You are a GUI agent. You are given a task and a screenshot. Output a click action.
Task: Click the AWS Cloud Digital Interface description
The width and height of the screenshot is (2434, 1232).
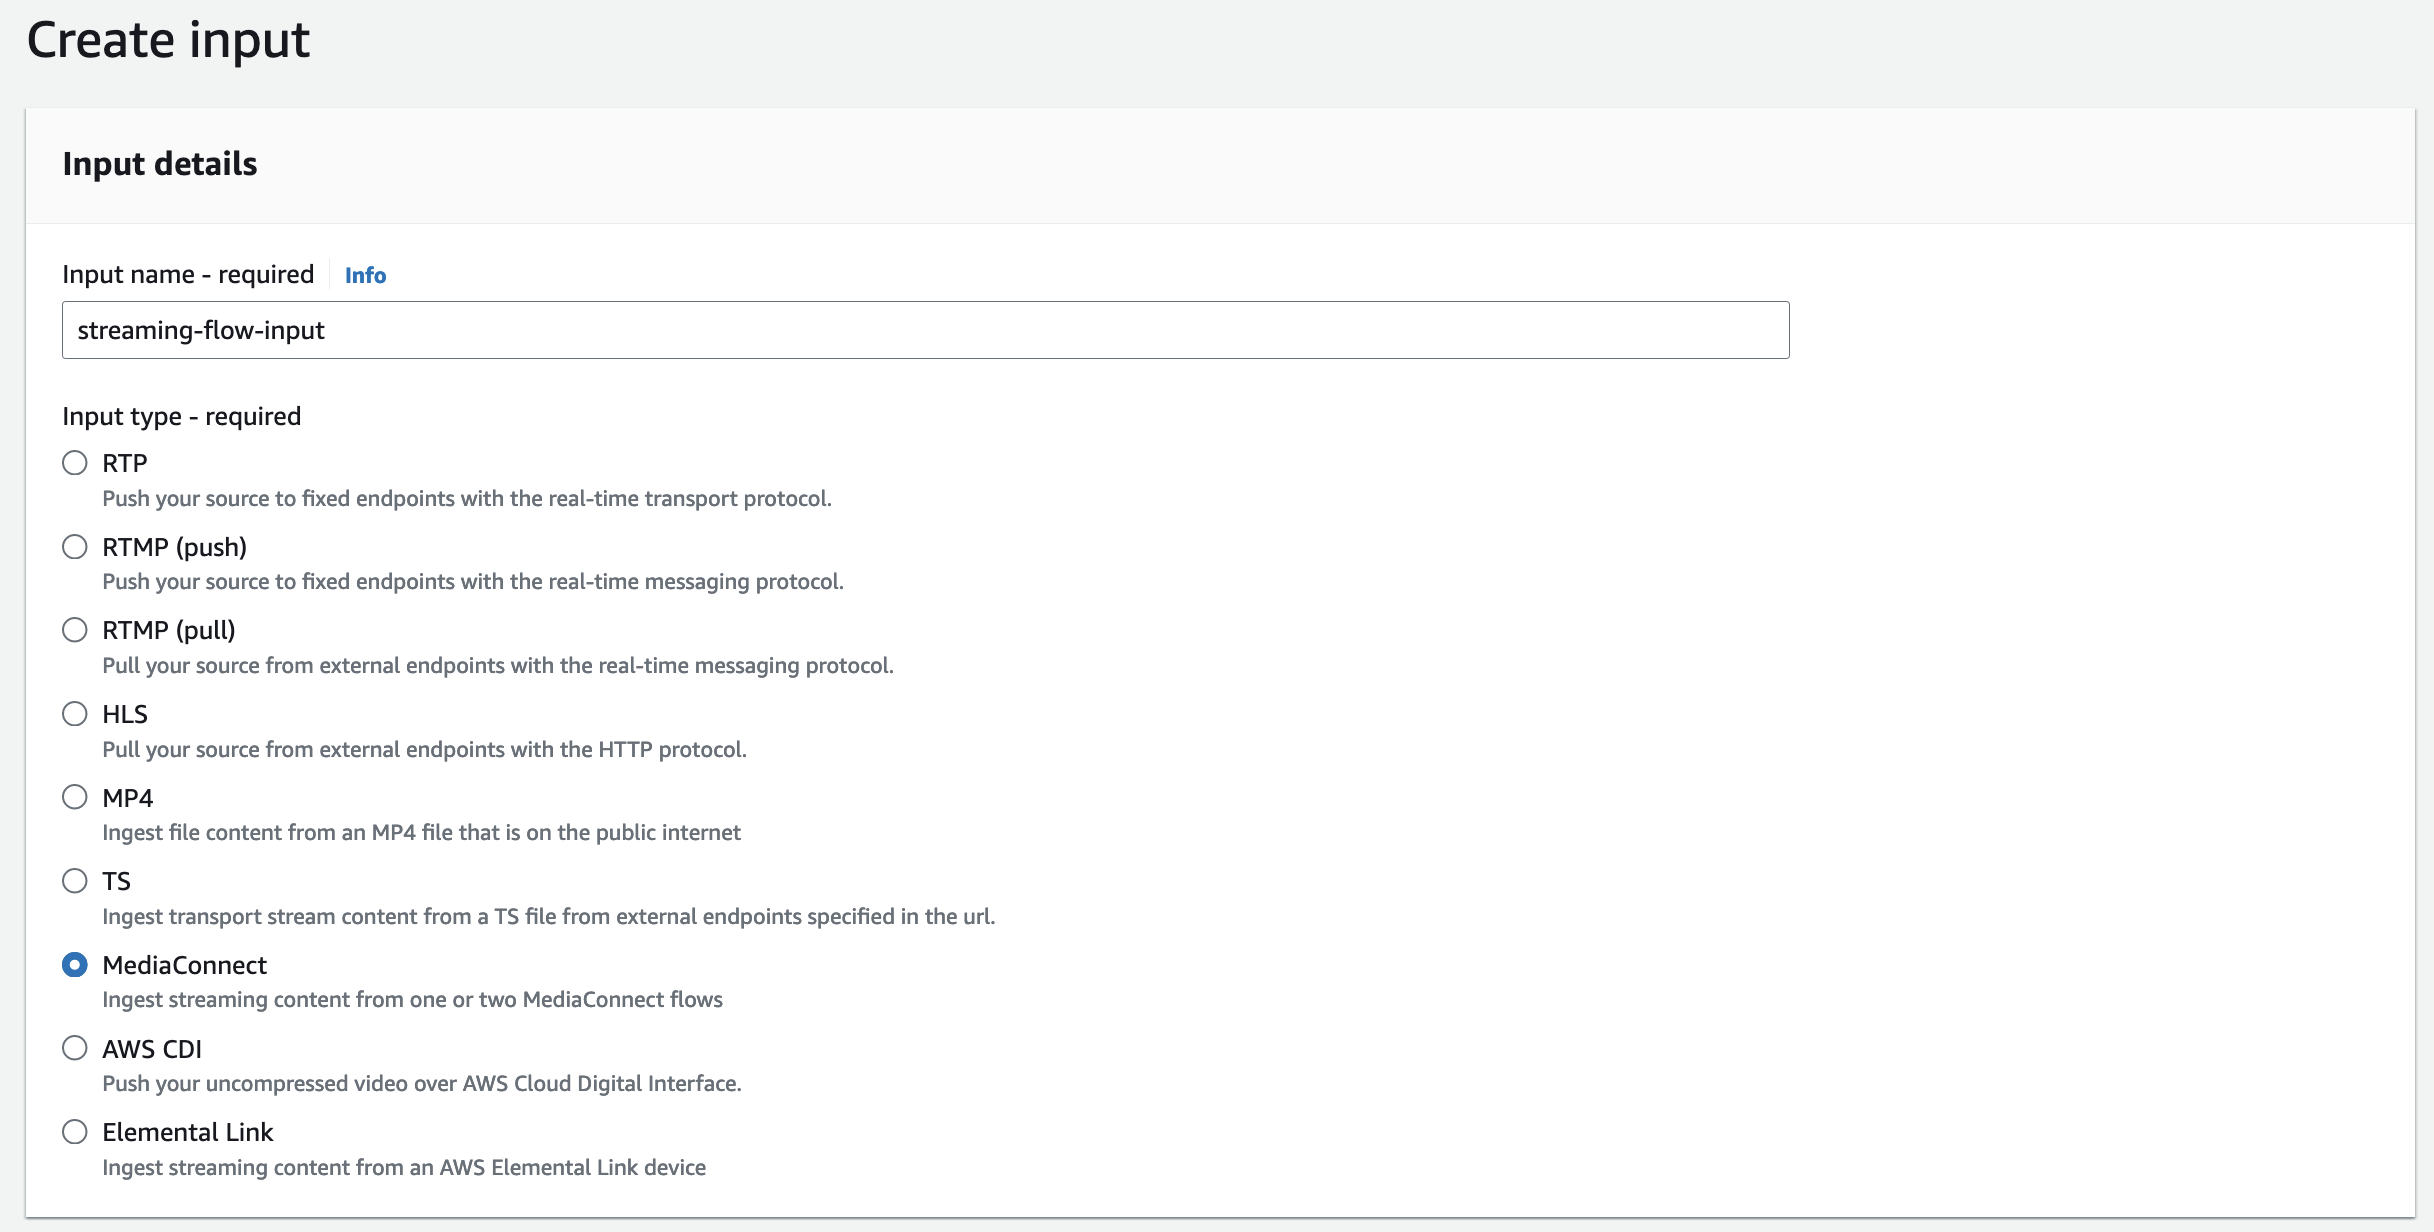pos(421,1084)
